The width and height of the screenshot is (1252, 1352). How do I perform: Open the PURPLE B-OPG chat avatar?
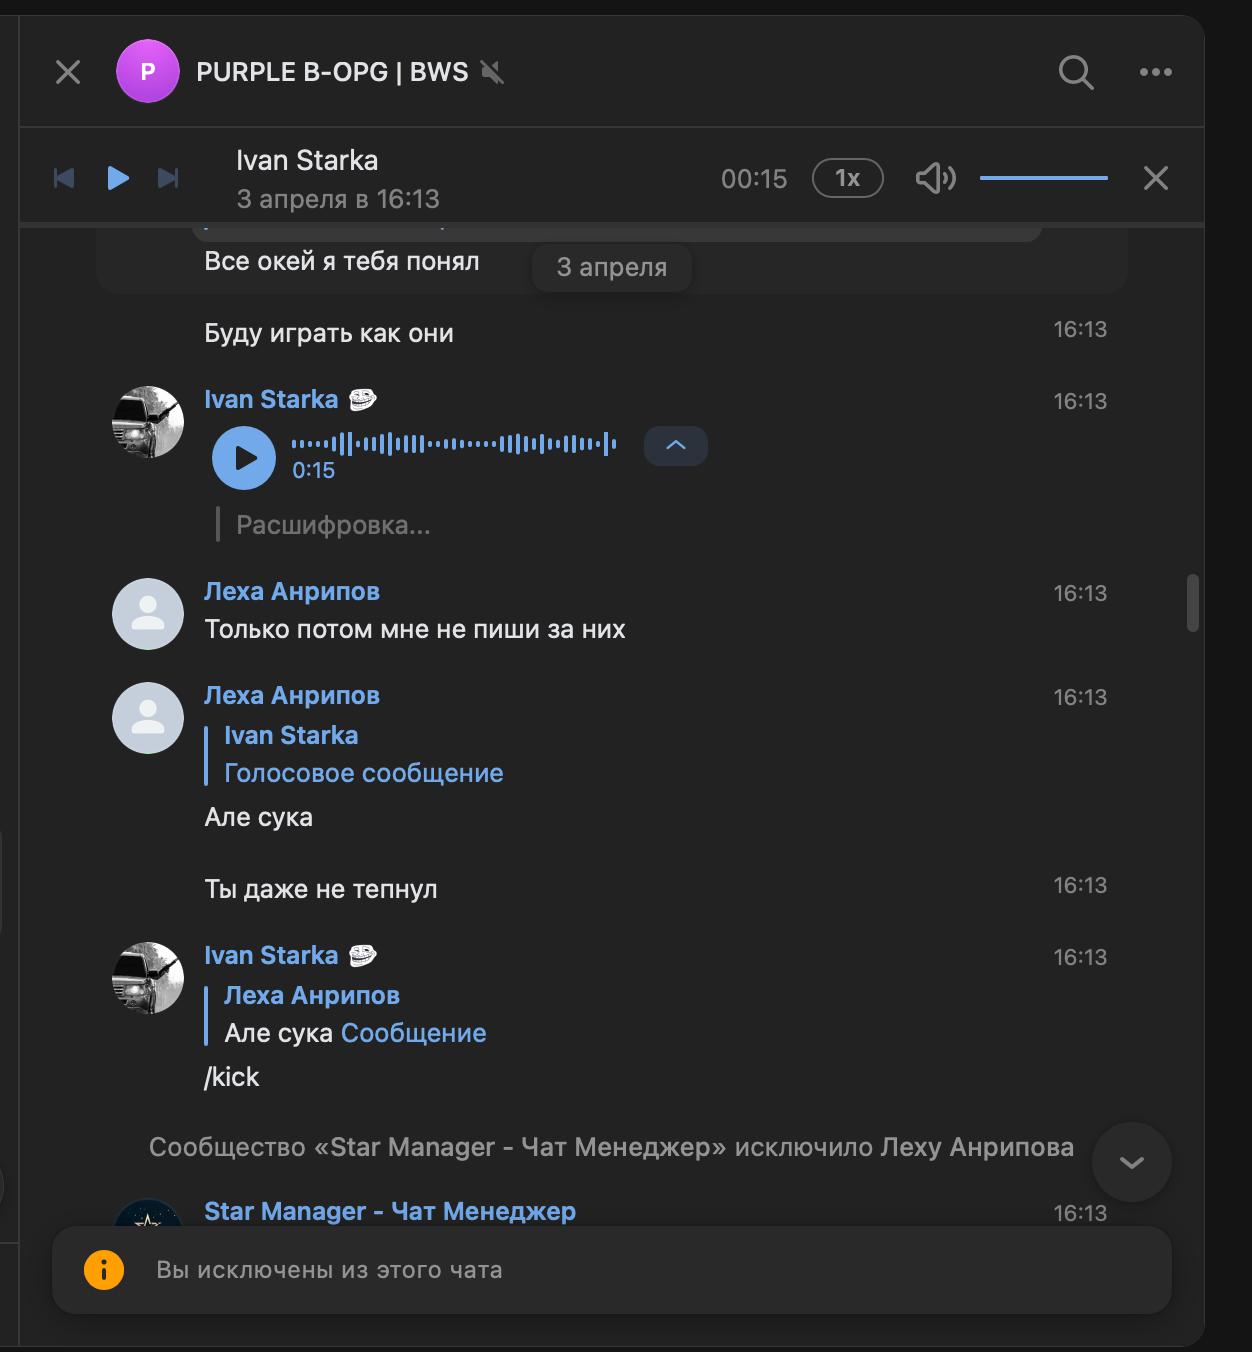pyautogui.click(x=148, y=72)
